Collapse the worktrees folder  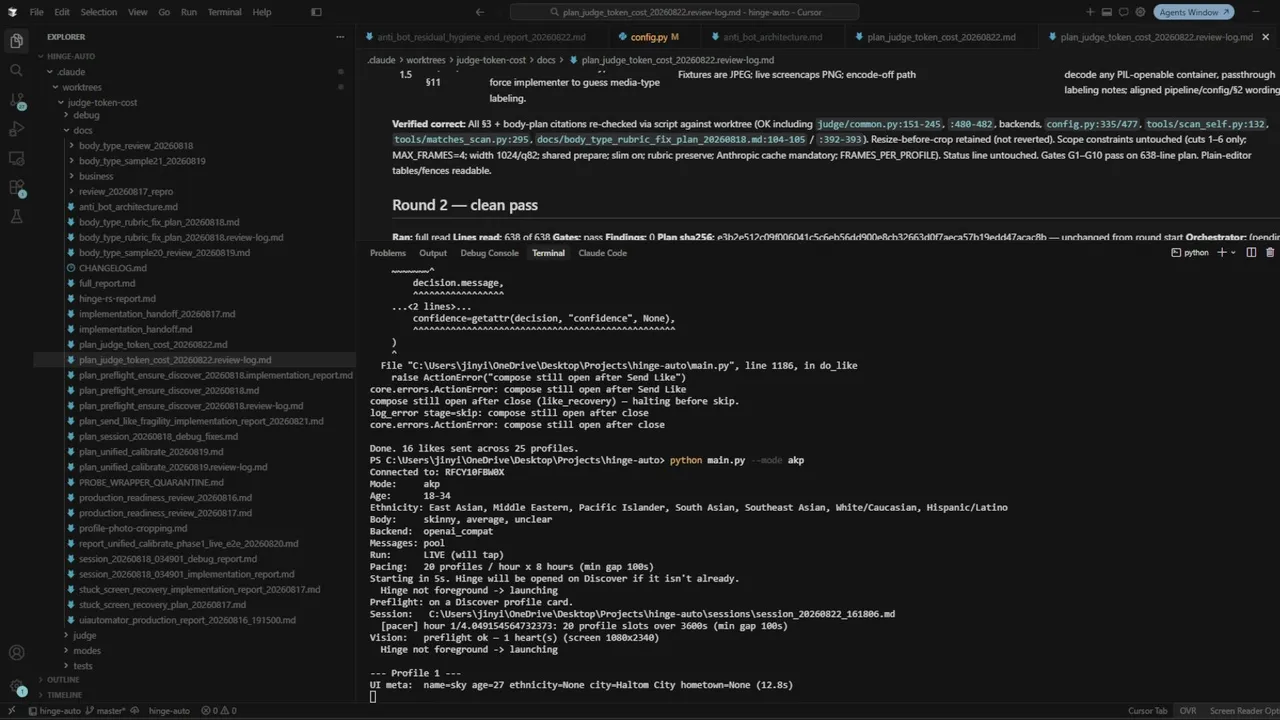(82, 87)
